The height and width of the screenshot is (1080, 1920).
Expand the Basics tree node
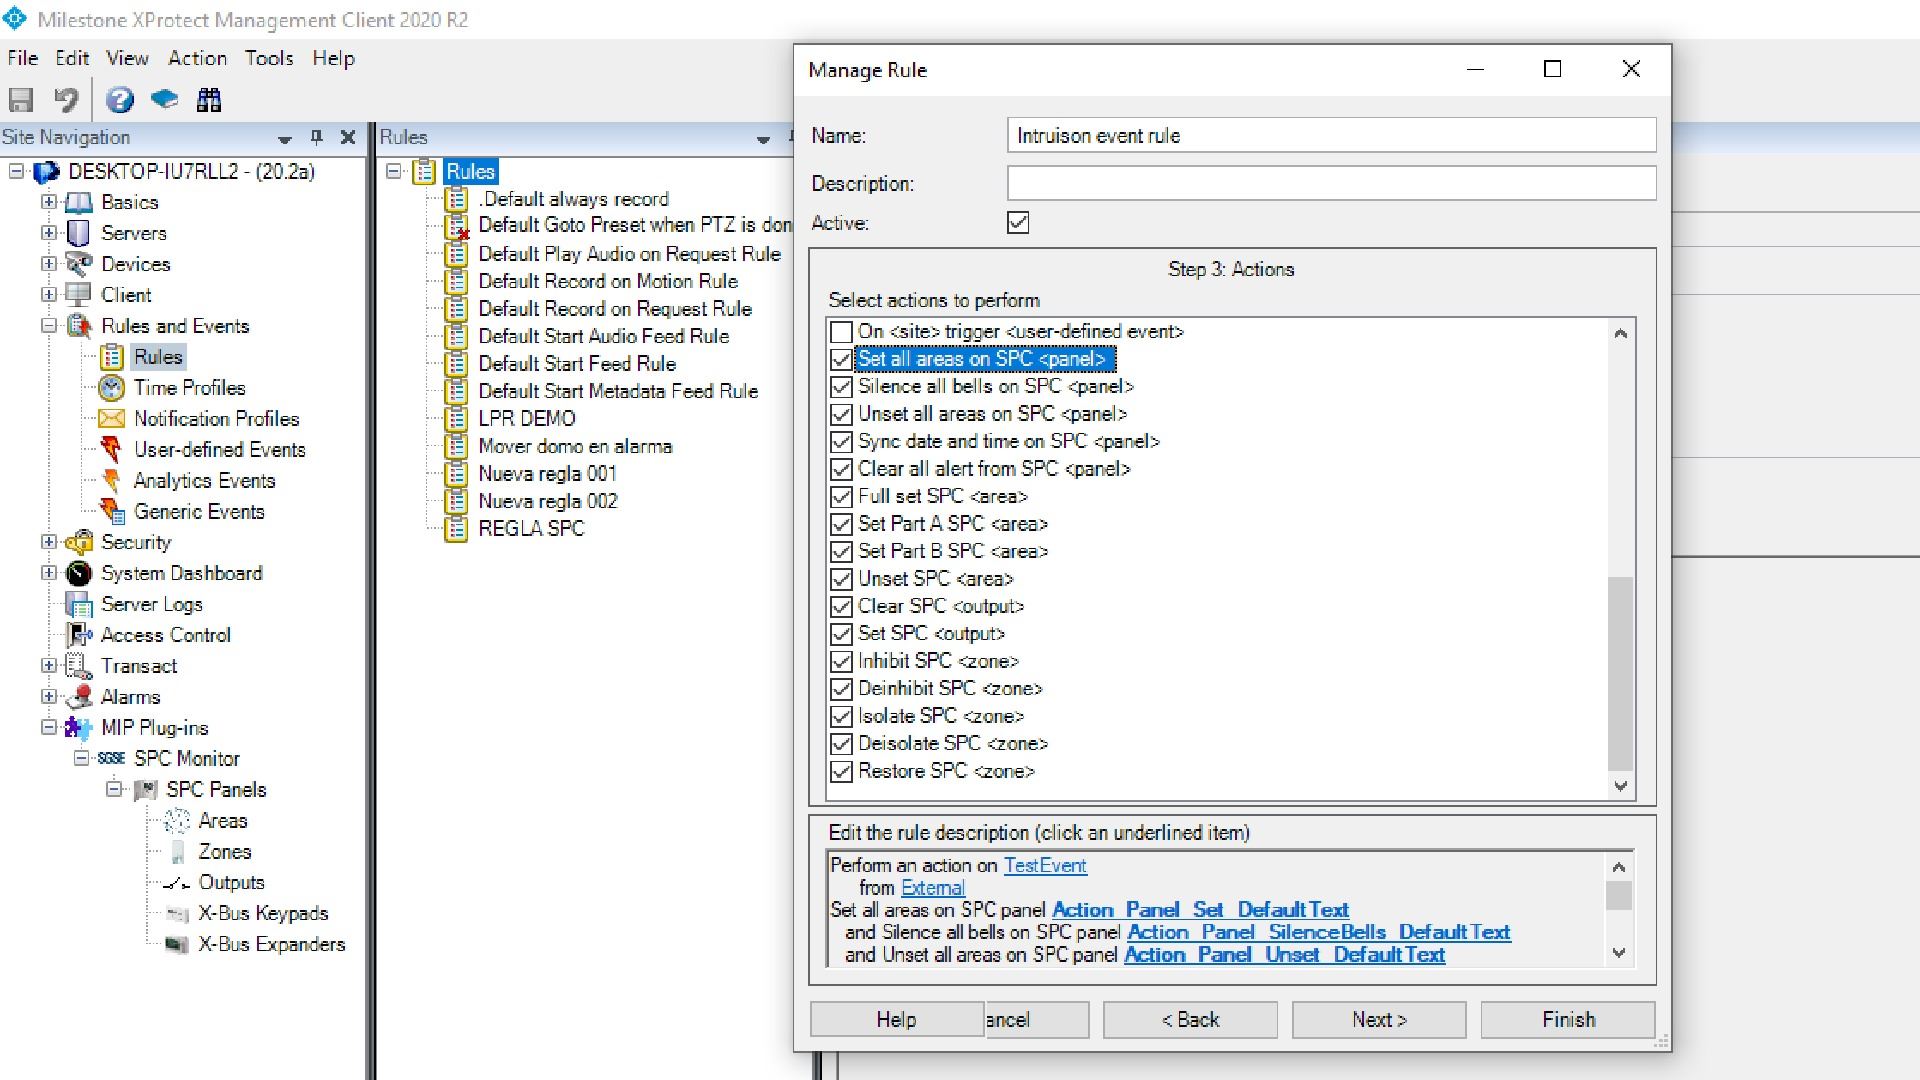point(48,202)
